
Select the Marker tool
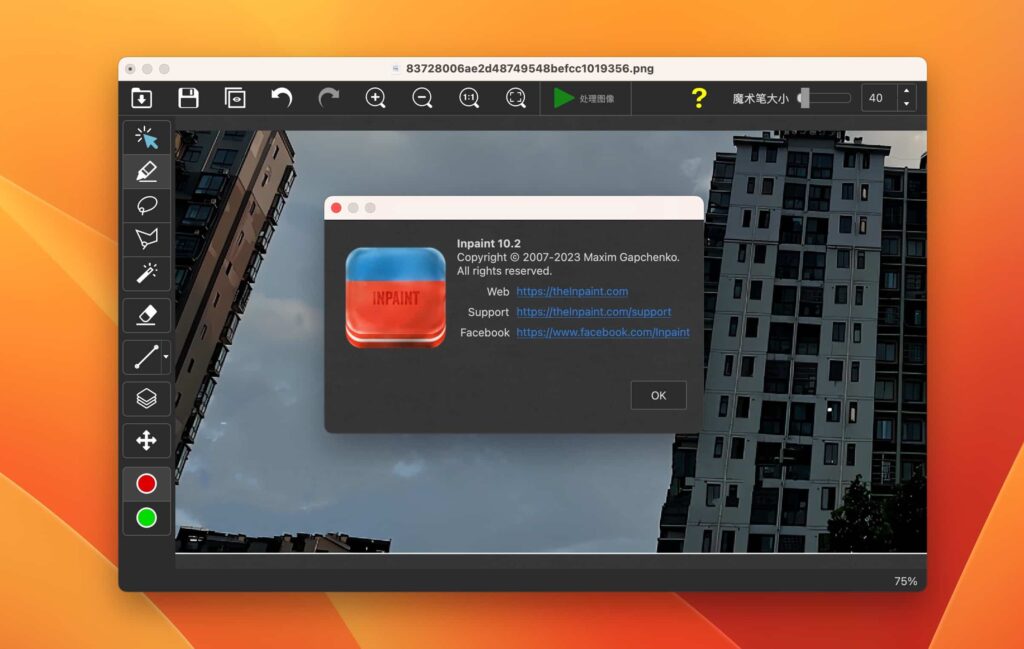145,171
